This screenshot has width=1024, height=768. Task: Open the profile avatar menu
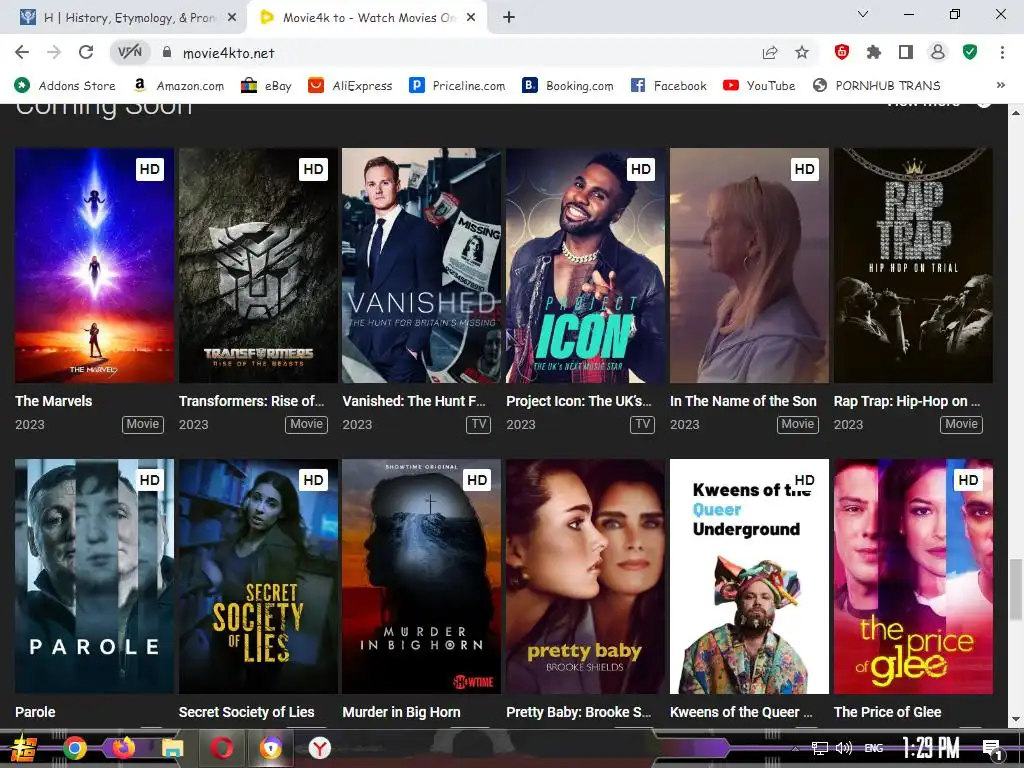[938, 52]
